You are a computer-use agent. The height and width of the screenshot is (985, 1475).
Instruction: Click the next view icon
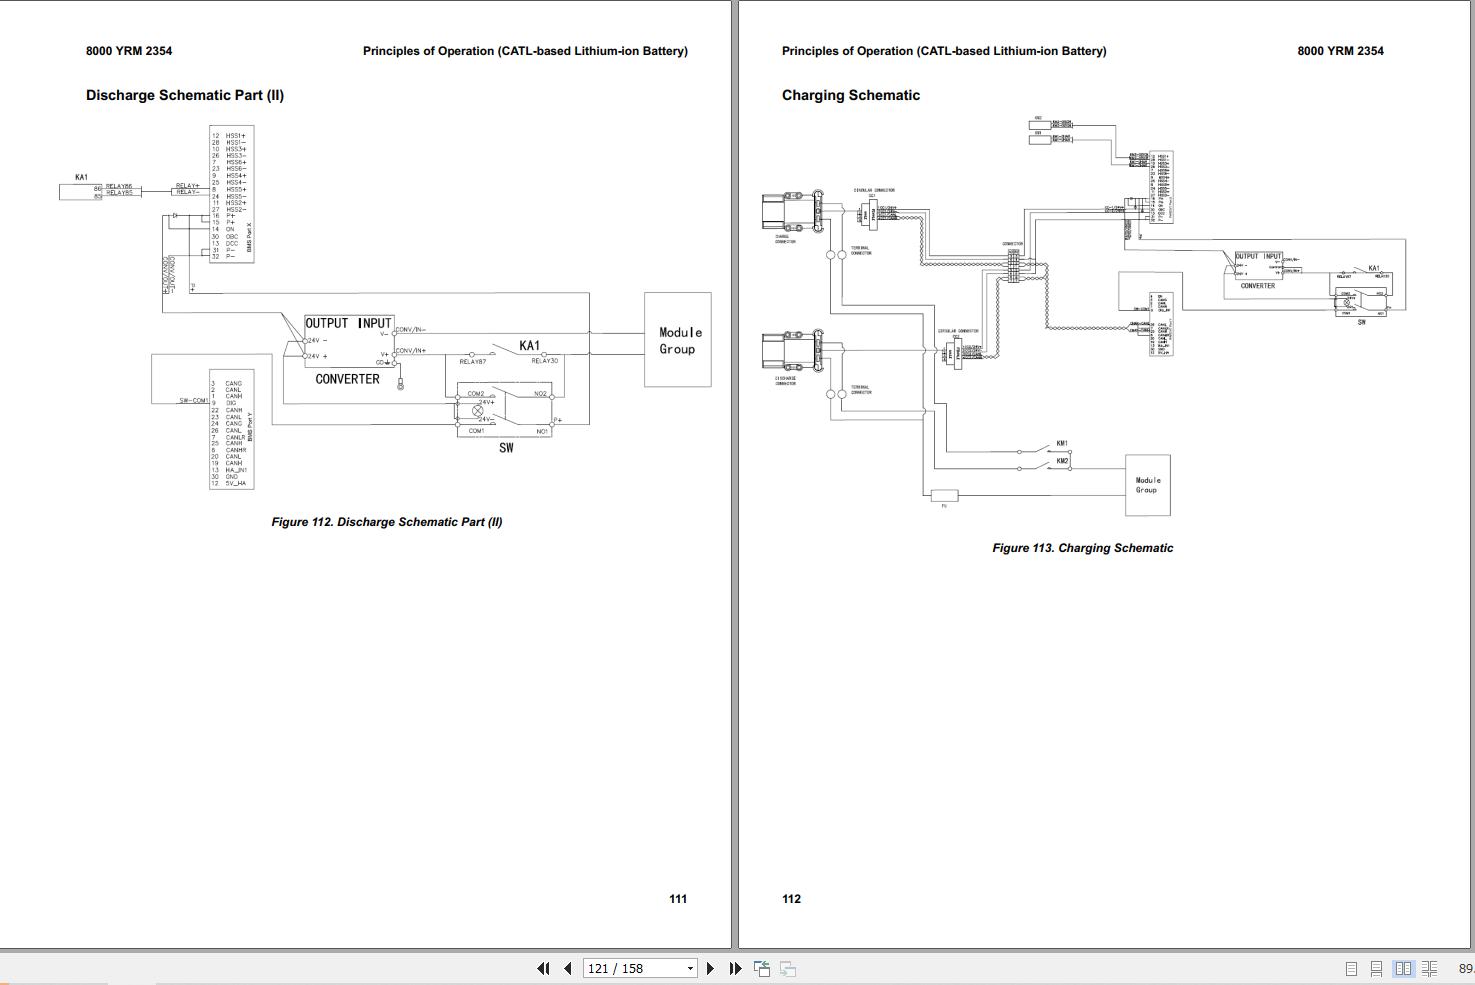pyautogui.click(x=788, y=968)
